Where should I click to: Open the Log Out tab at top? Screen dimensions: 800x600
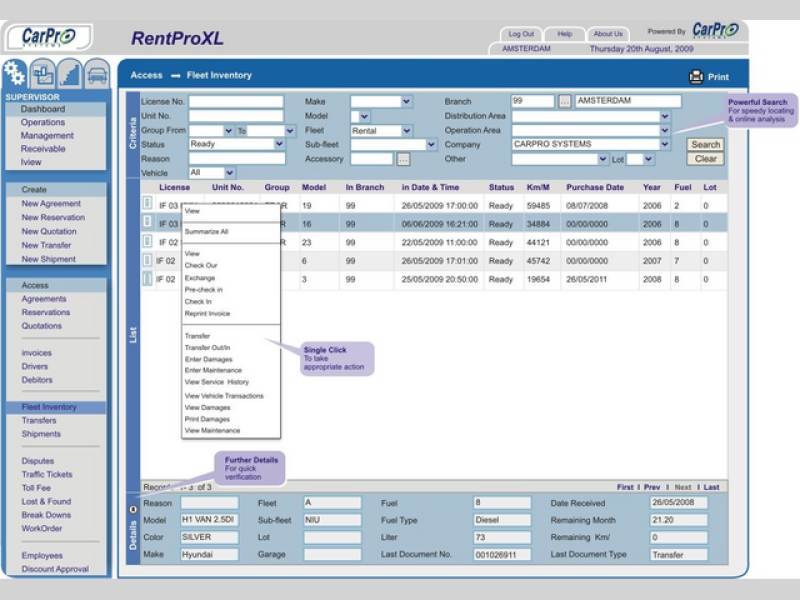pos(521,34)
